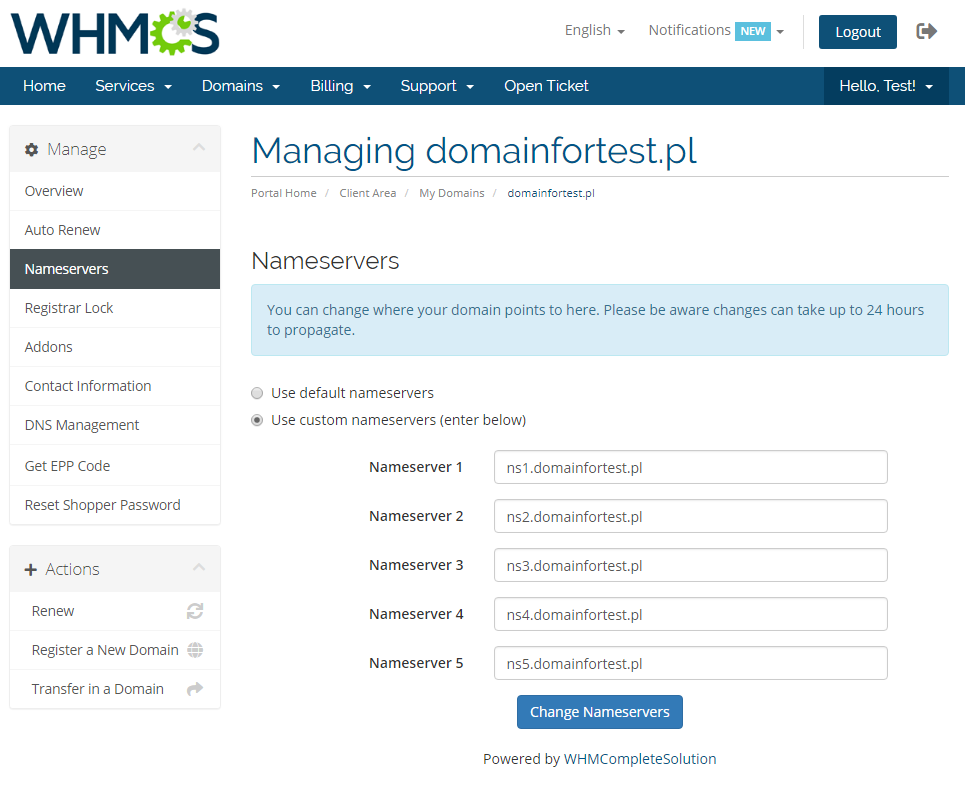This screenshot has height=804, width=965.
Task: Open the Notifications dropdown
Action: click(716, 31)
